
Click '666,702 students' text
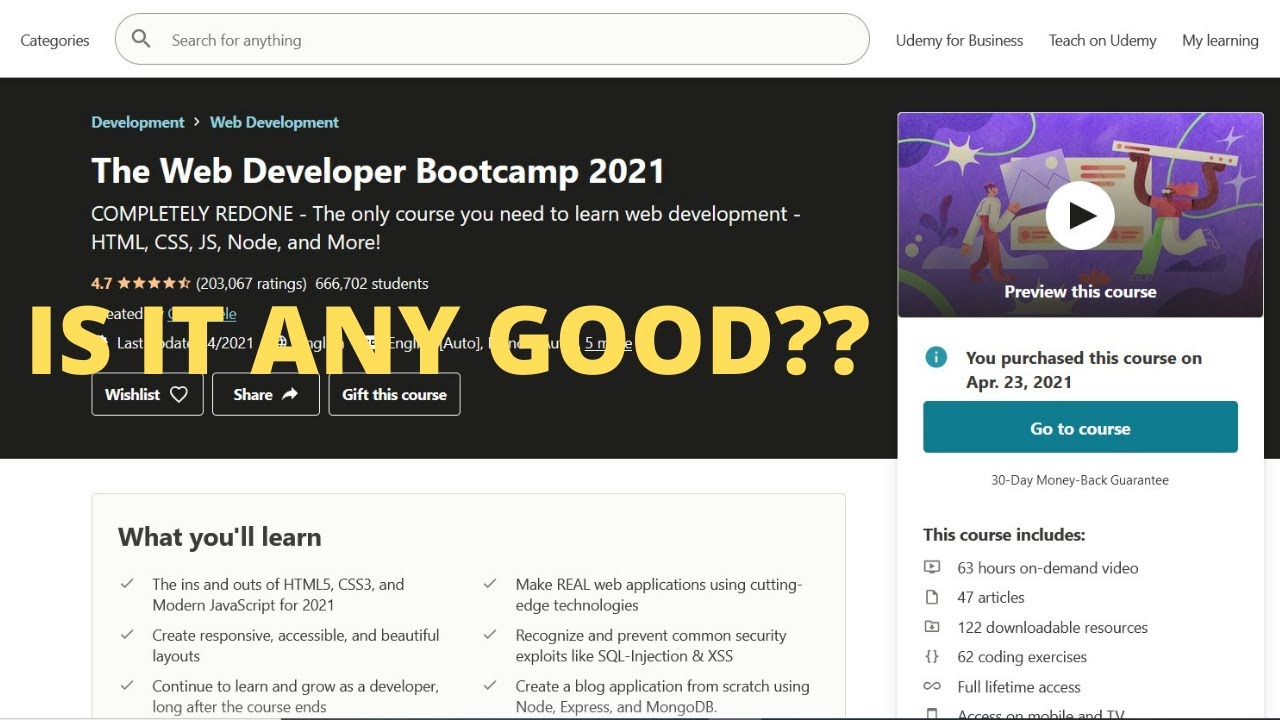pos(372,283)
